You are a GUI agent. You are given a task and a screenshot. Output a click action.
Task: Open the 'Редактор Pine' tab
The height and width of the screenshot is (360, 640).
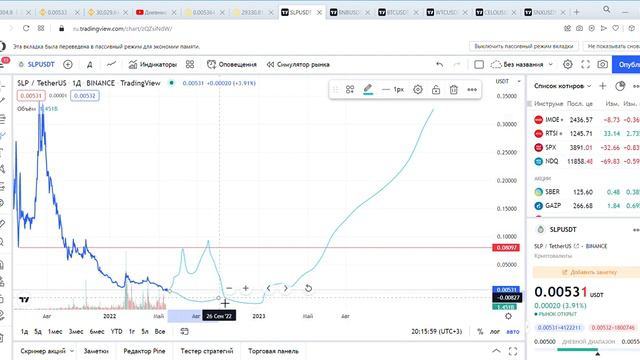(x=144, y=351)
